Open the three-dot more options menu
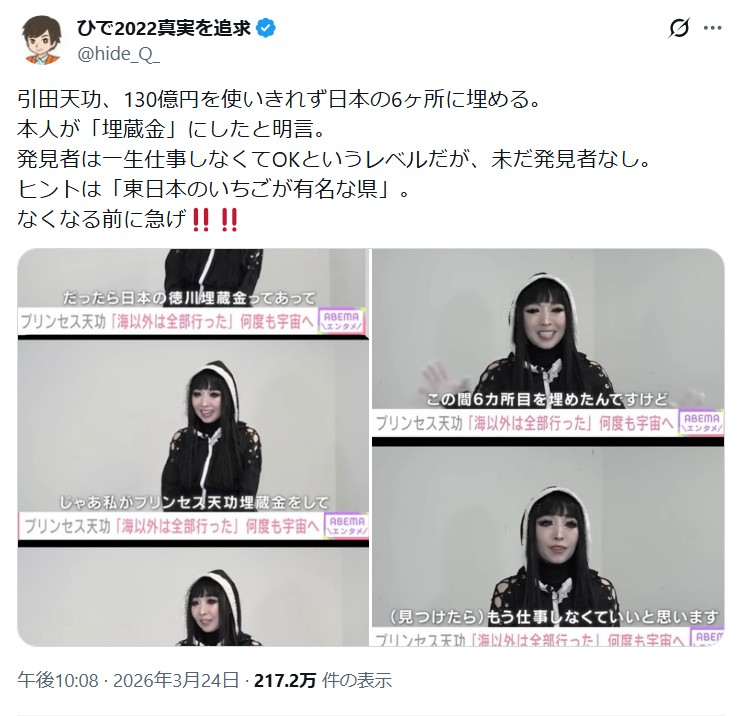 click(712, 28)
